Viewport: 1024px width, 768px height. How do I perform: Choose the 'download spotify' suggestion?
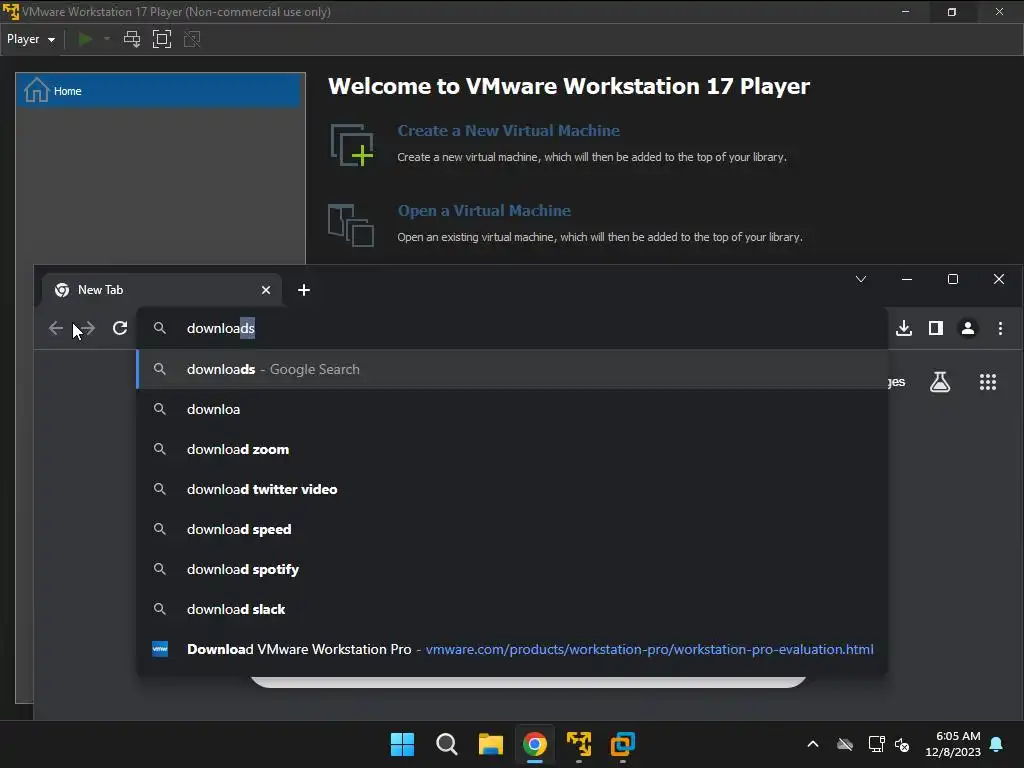511,569
